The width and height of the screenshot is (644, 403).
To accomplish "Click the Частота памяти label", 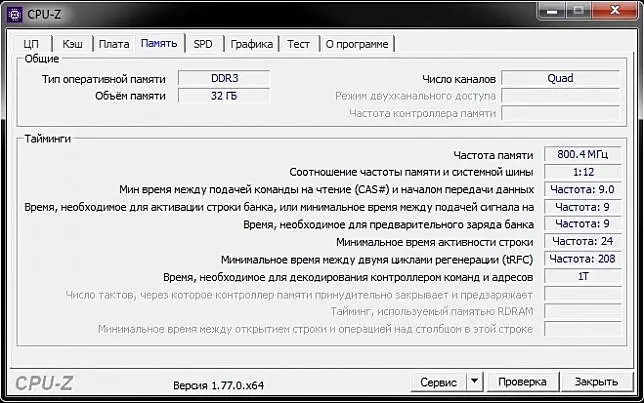I will pyautogui.click(x=493, y=155).
